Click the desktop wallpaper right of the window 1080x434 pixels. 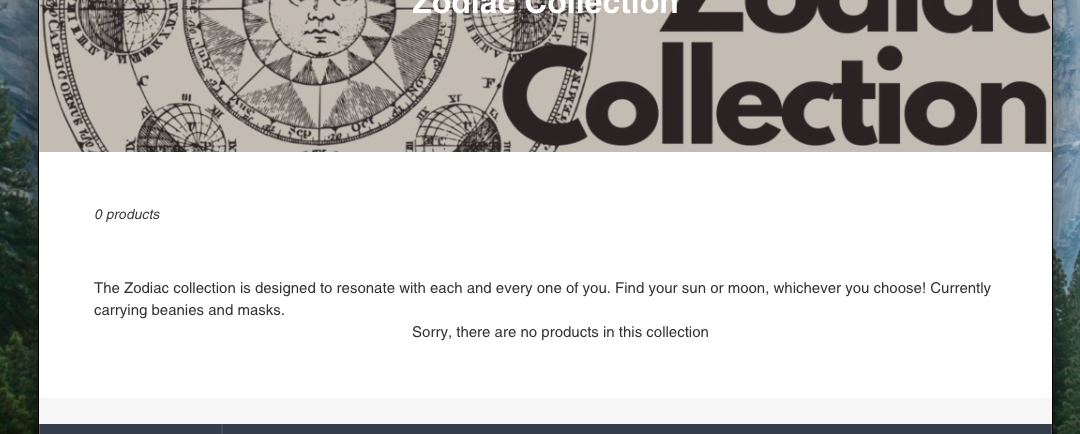coord(1066,217)
